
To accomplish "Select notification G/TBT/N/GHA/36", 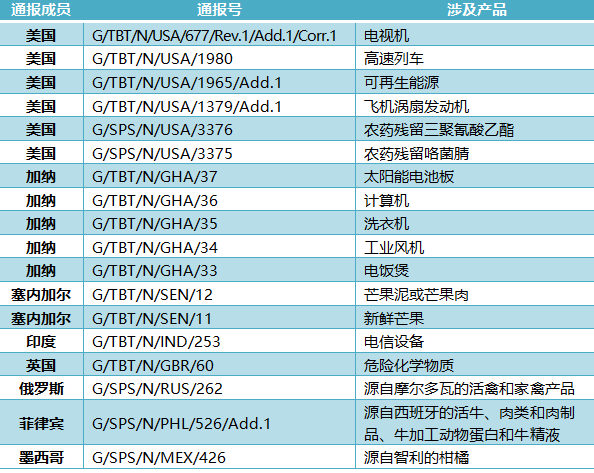I will pos(219,200).
